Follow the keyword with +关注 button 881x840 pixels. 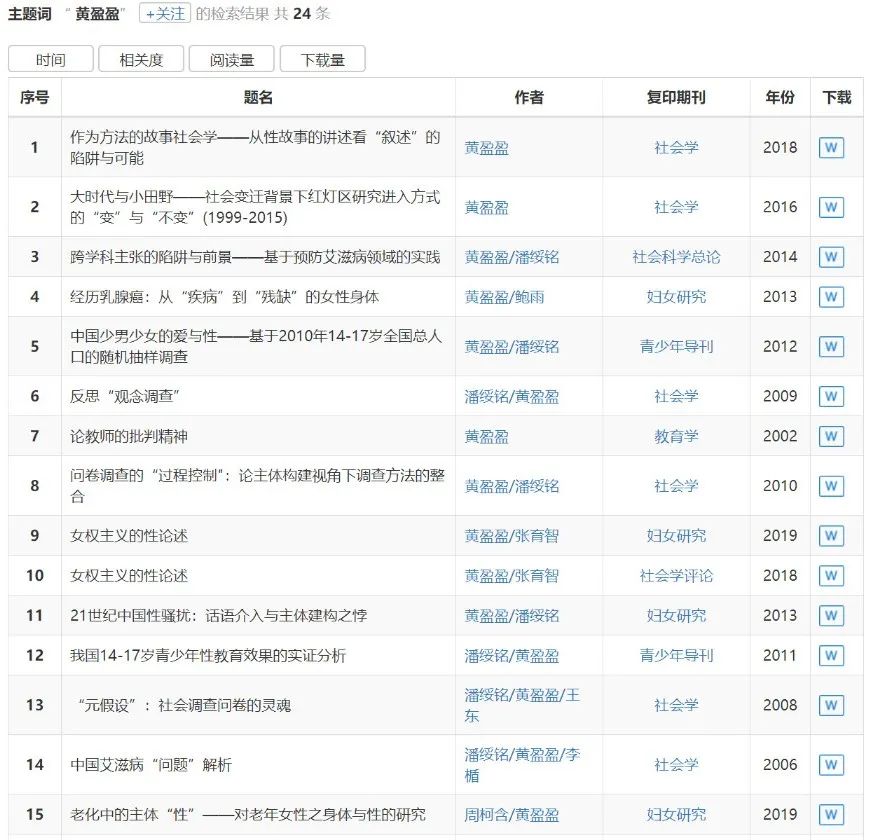(x=165, y=13)
